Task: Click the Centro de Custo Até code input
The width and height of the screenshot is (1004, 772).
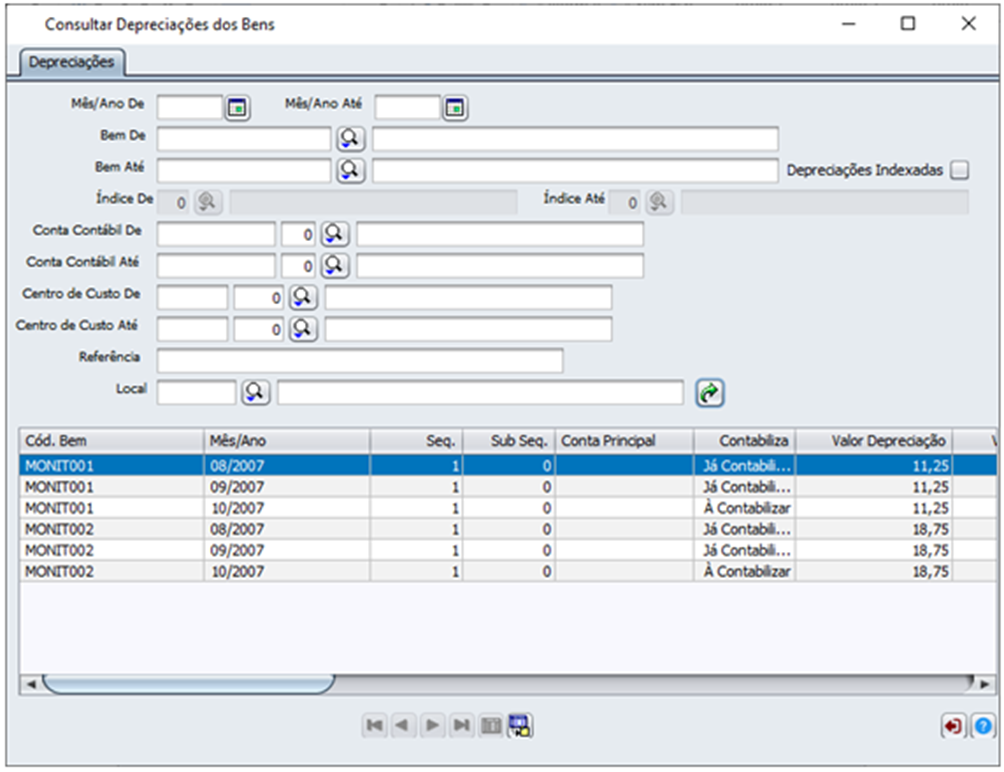Action: (192, 329)
